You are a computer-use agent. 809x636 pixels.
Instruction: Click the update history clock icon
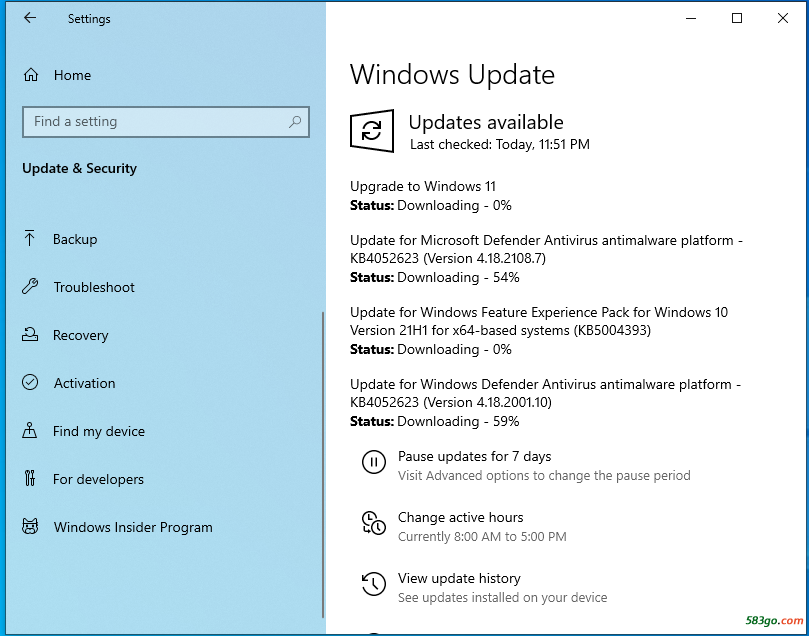click(x=374, y=584)
